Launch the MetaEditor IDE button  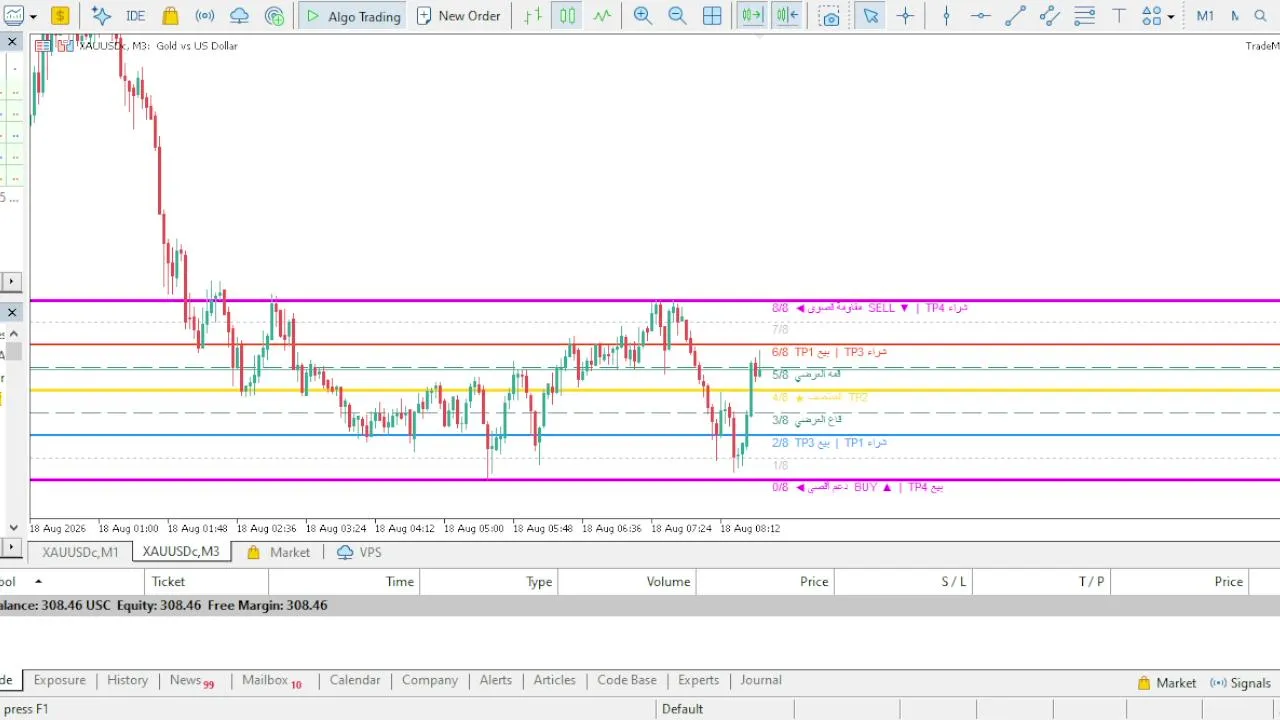pyautogui.click(x=135, y=16)
